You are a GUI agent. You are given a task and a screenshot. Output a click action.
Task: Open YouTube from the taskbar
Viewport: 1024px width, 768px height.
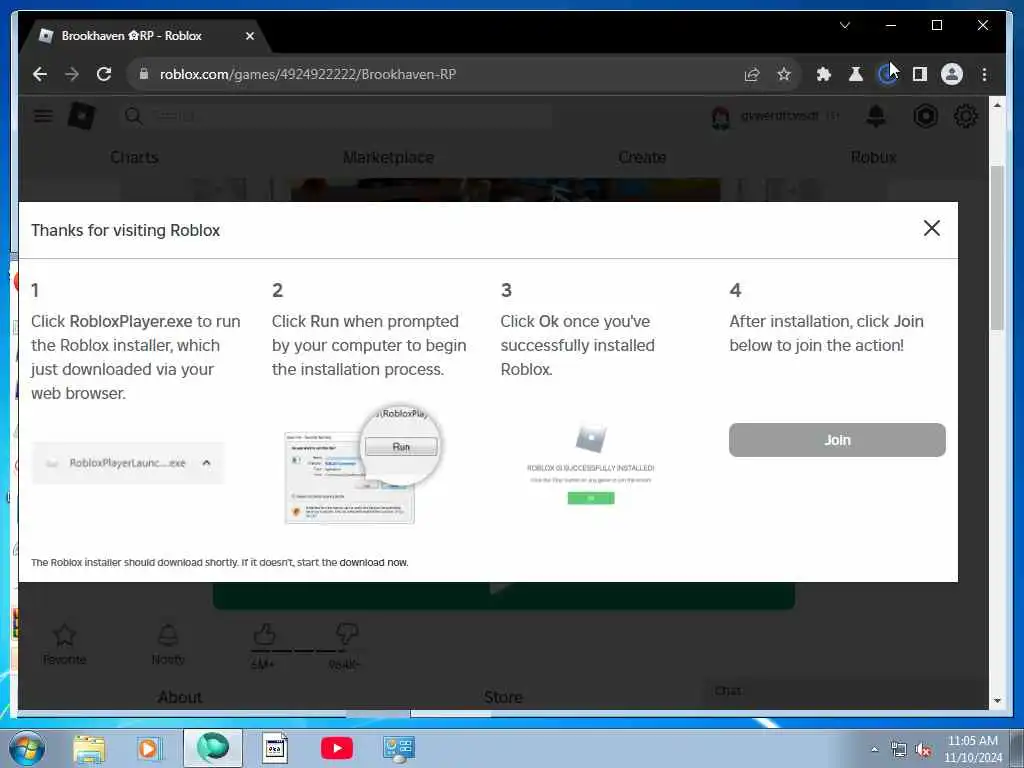click(337, 748)
